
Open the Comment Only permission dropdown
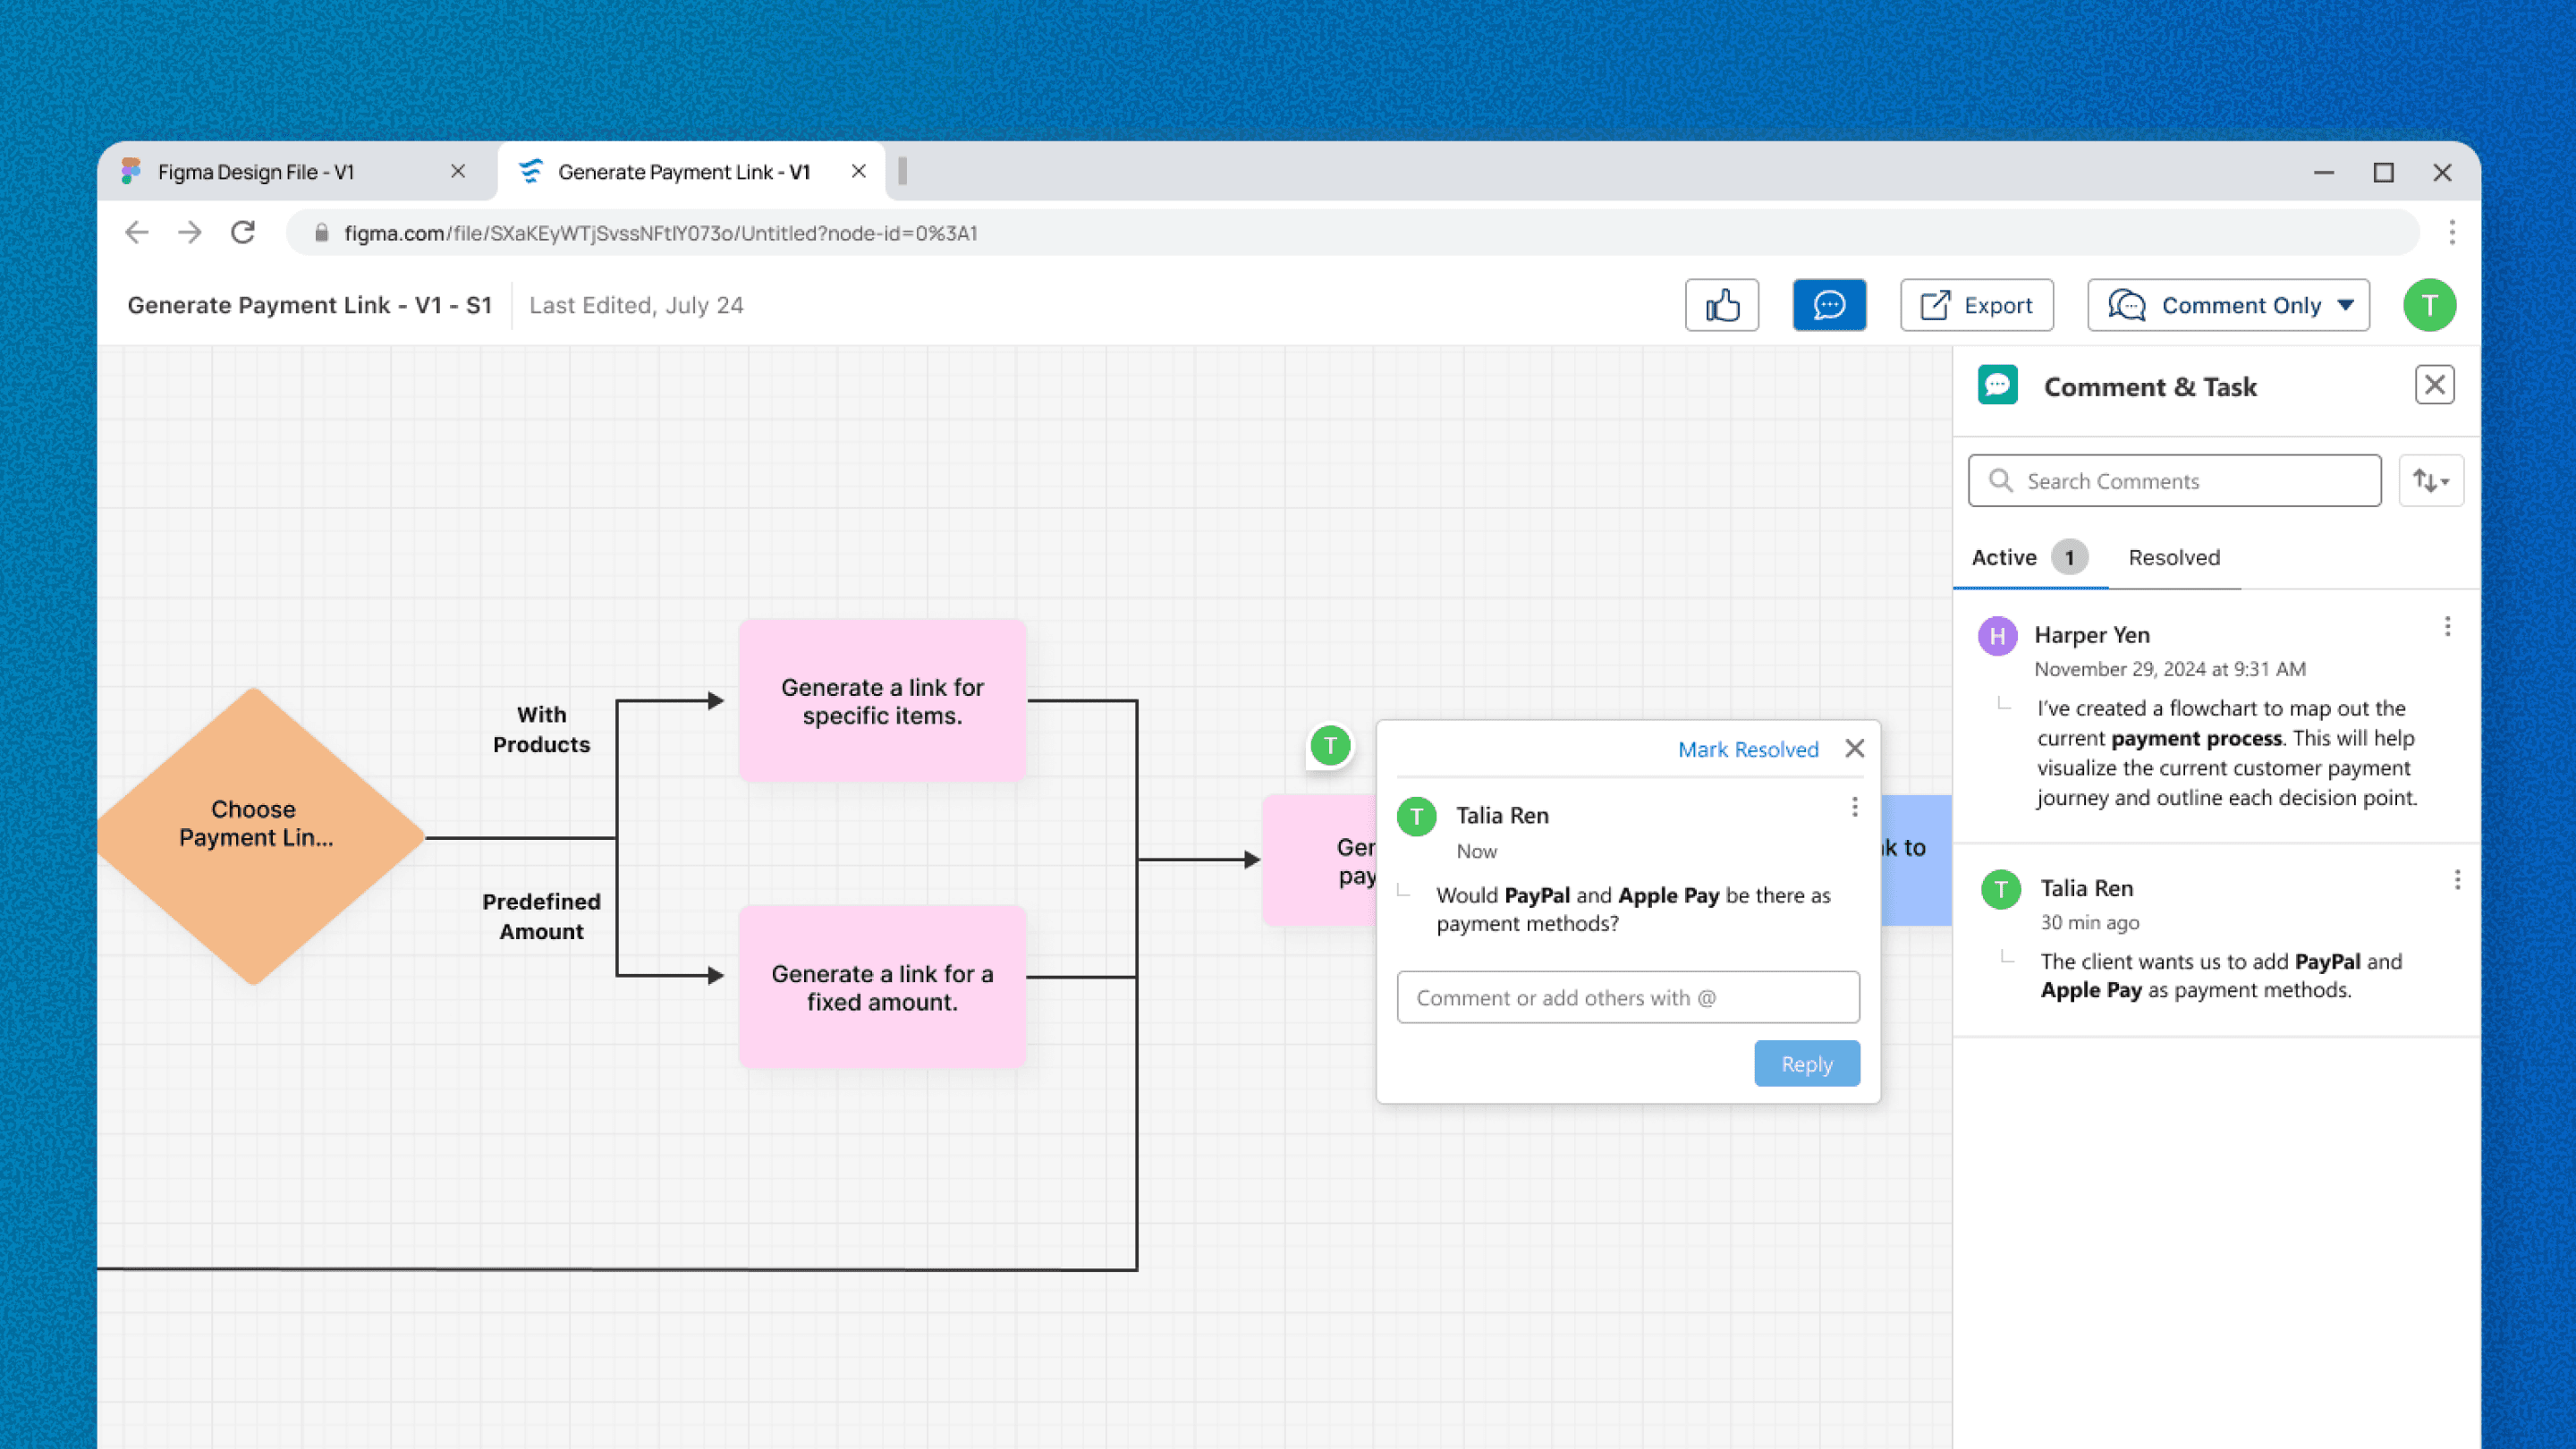(2228, 305)
